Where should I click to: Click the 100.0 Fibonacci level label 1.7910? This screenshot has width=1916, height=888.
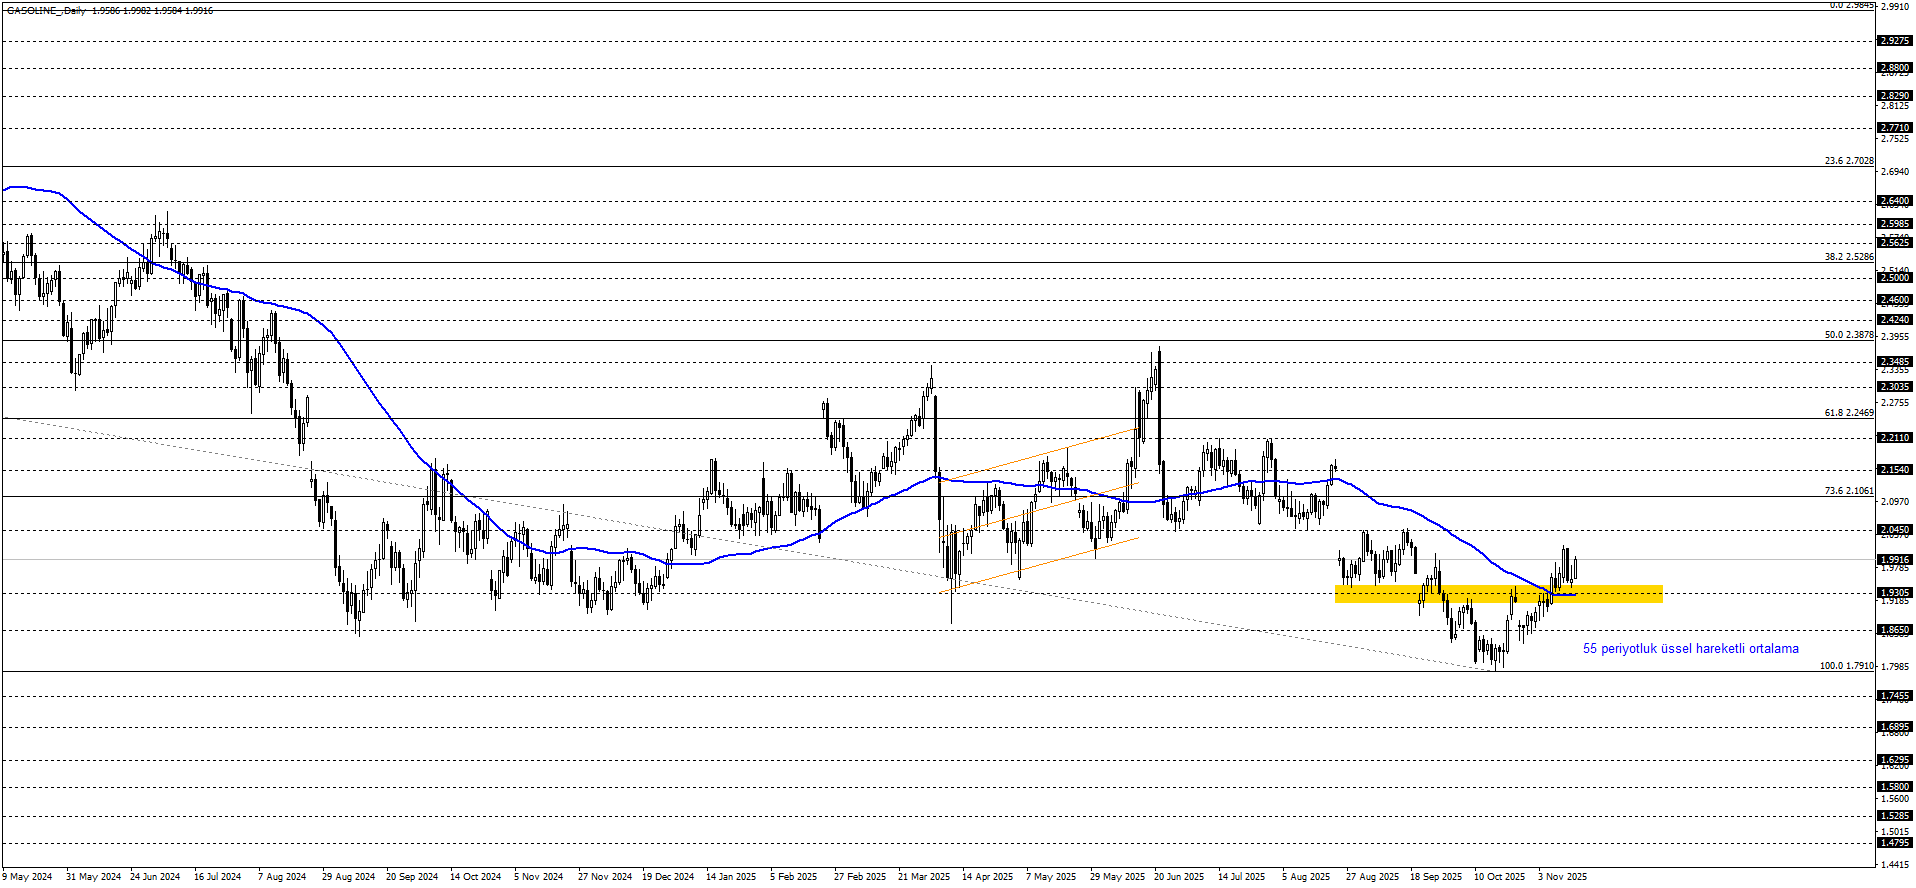1846,666
